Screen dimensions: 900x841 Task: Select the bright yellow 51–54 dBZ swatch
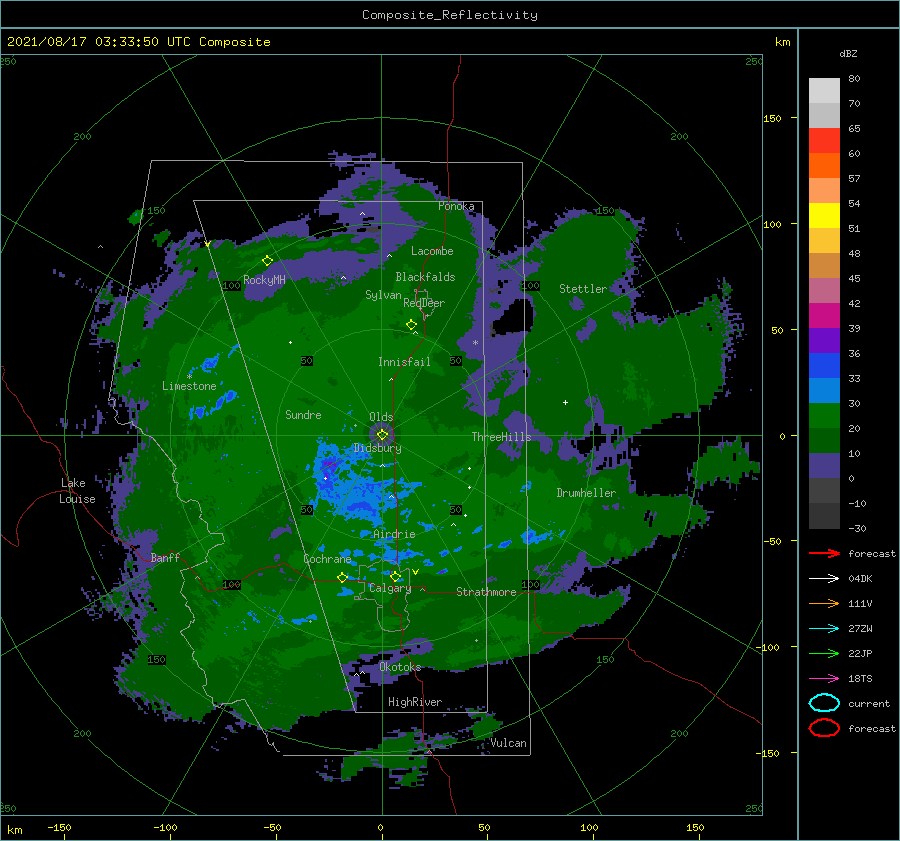(x=824, y=216)
